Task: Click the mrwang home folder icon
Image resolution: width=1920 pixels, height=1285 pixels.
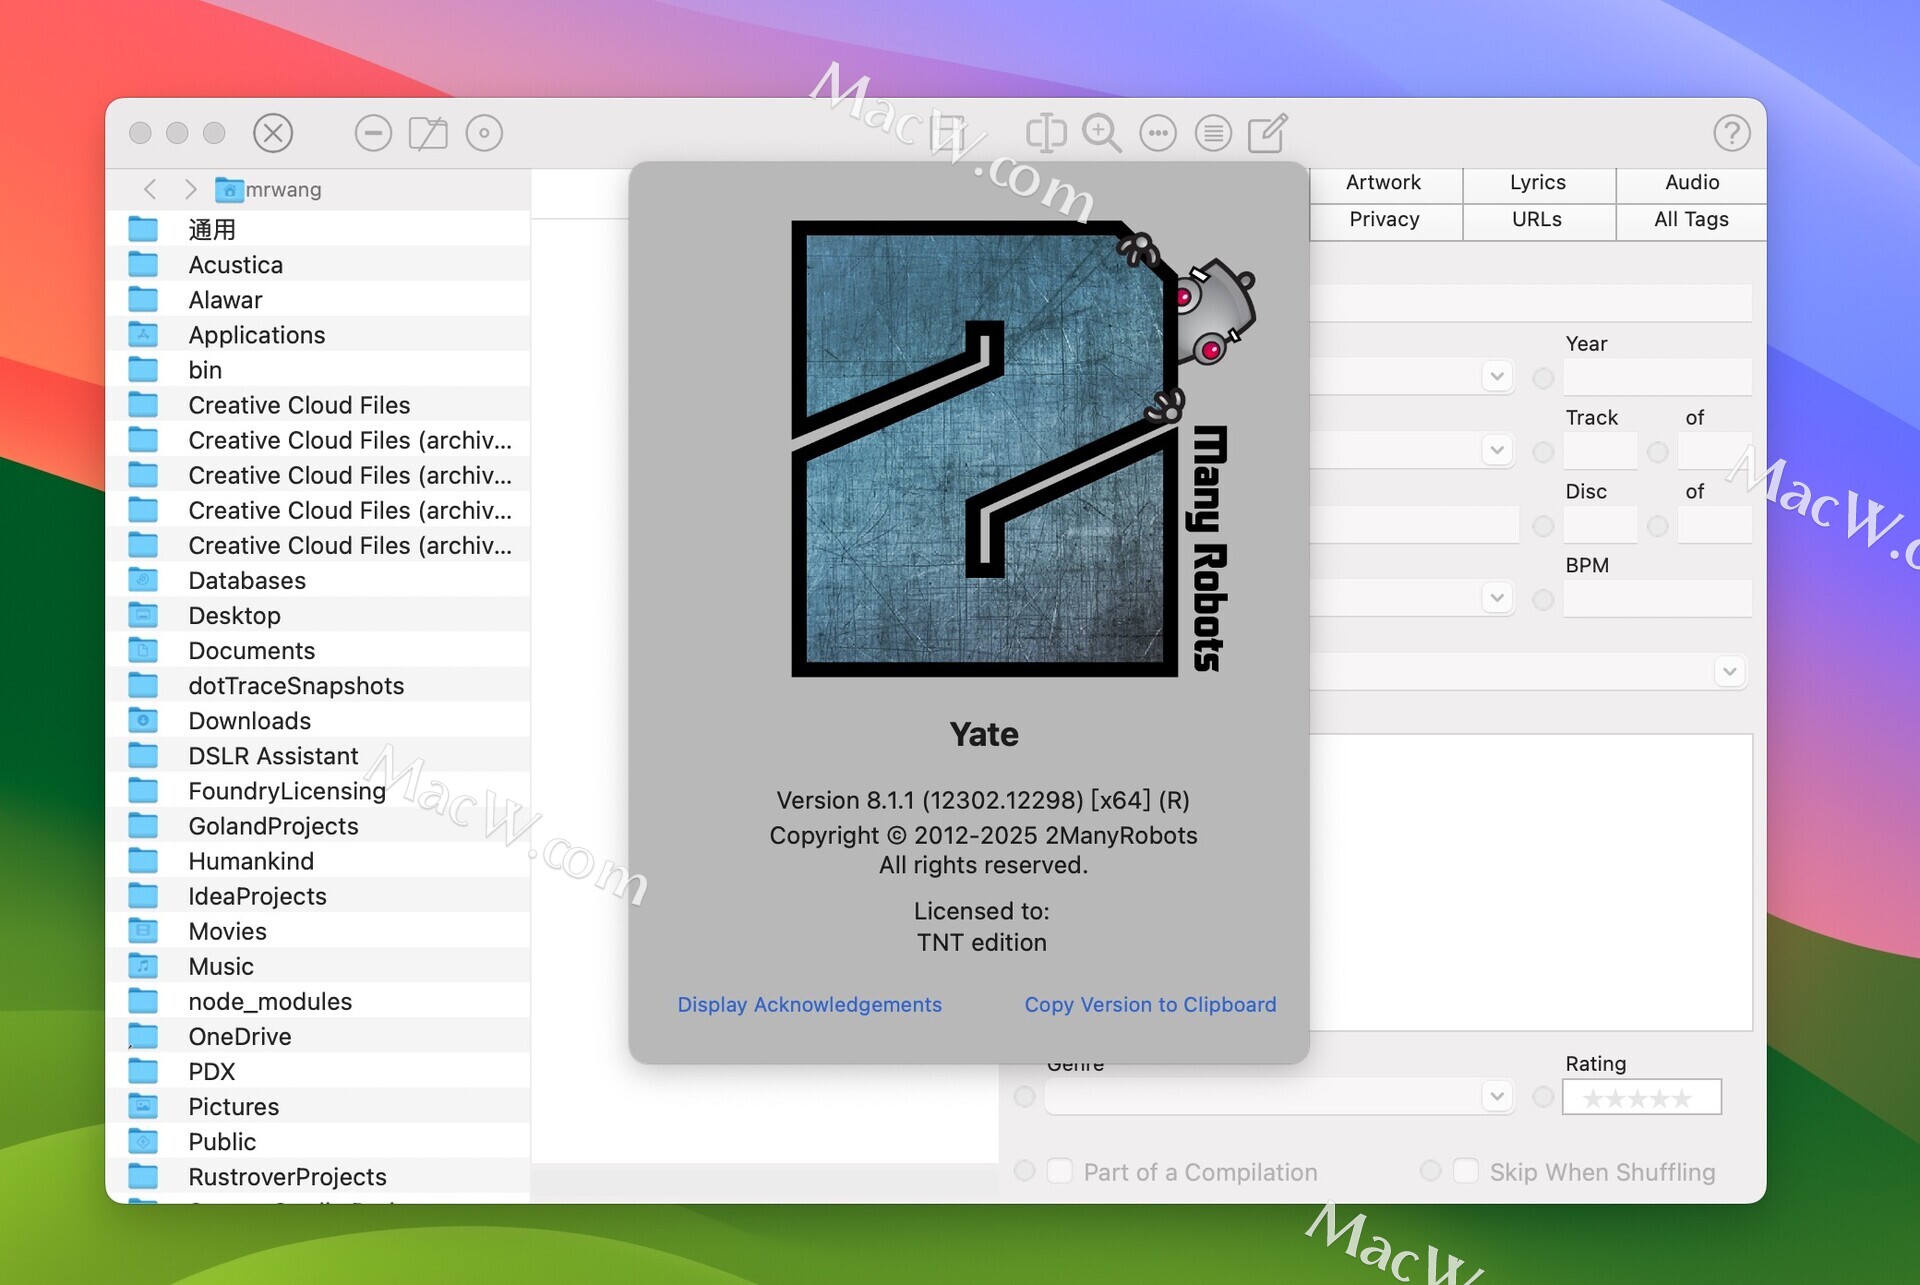Action: (x=229, y=189)
